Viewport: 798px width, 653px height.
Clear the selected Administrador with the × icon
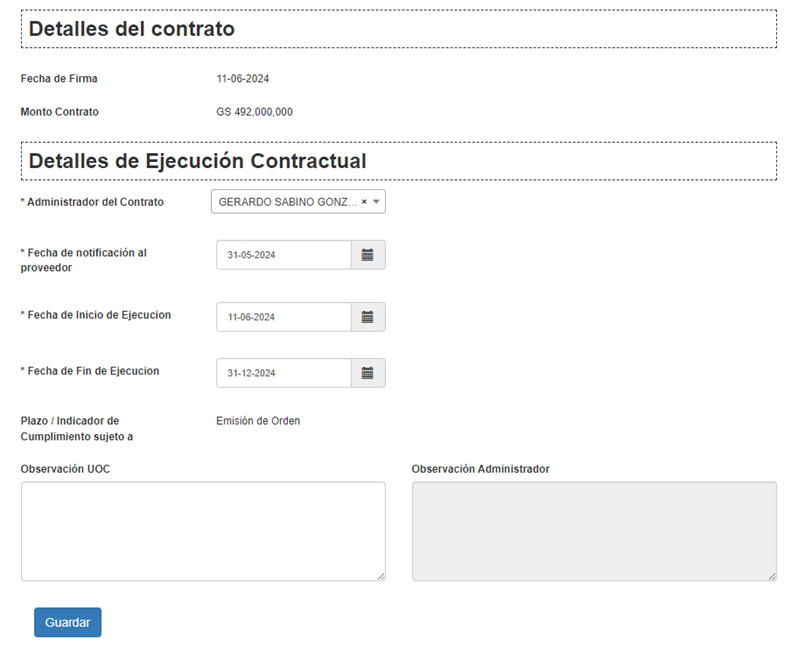pos(364,202)
